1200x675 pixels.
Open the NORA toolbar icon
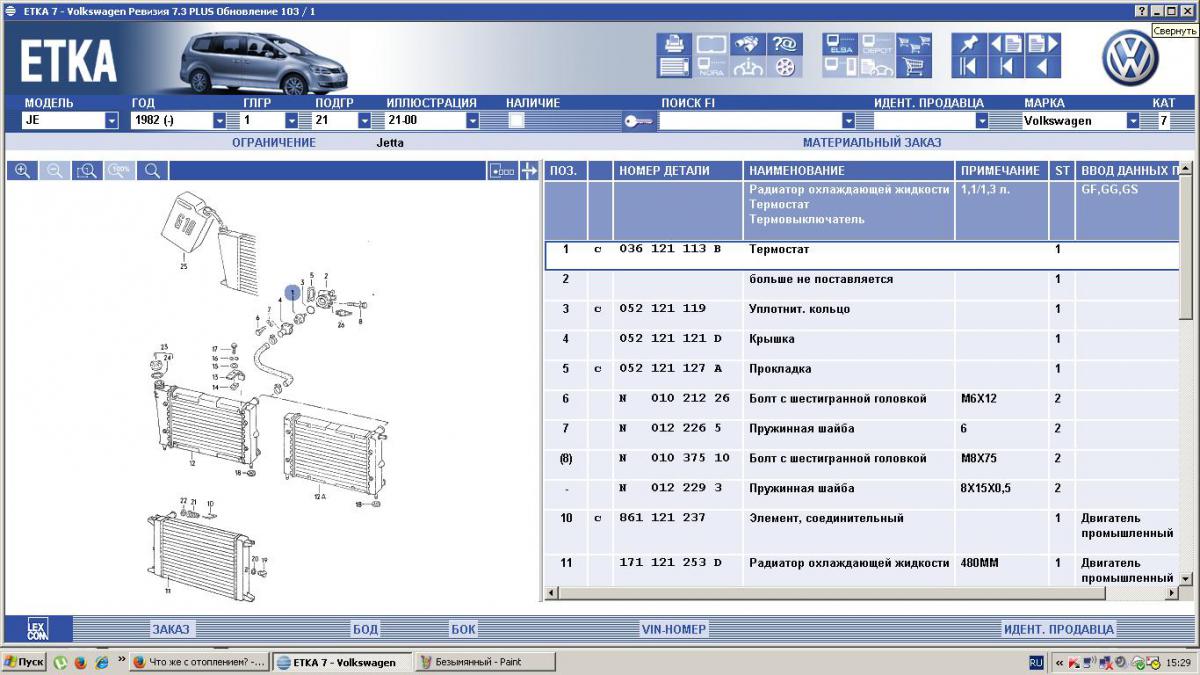tap(711, 67)
